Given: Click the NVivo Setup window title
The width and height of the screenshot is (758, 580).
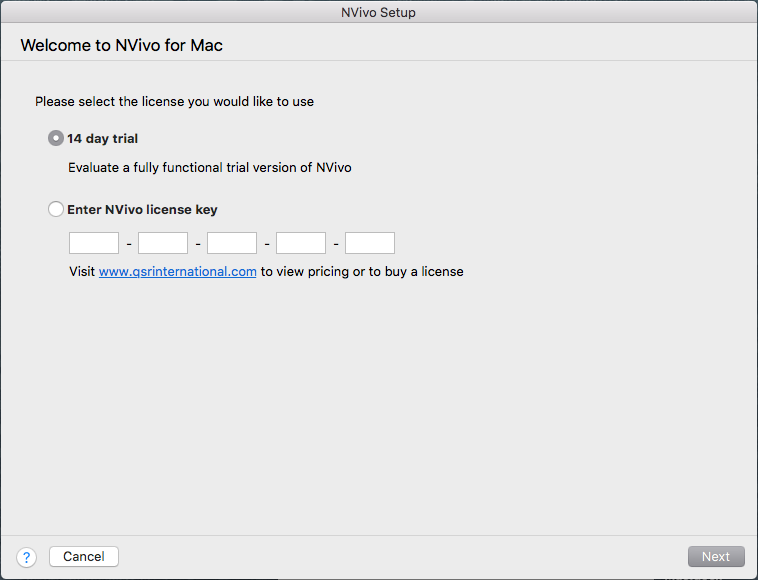Looking at the screenshot, I should [x=379, y=12].
